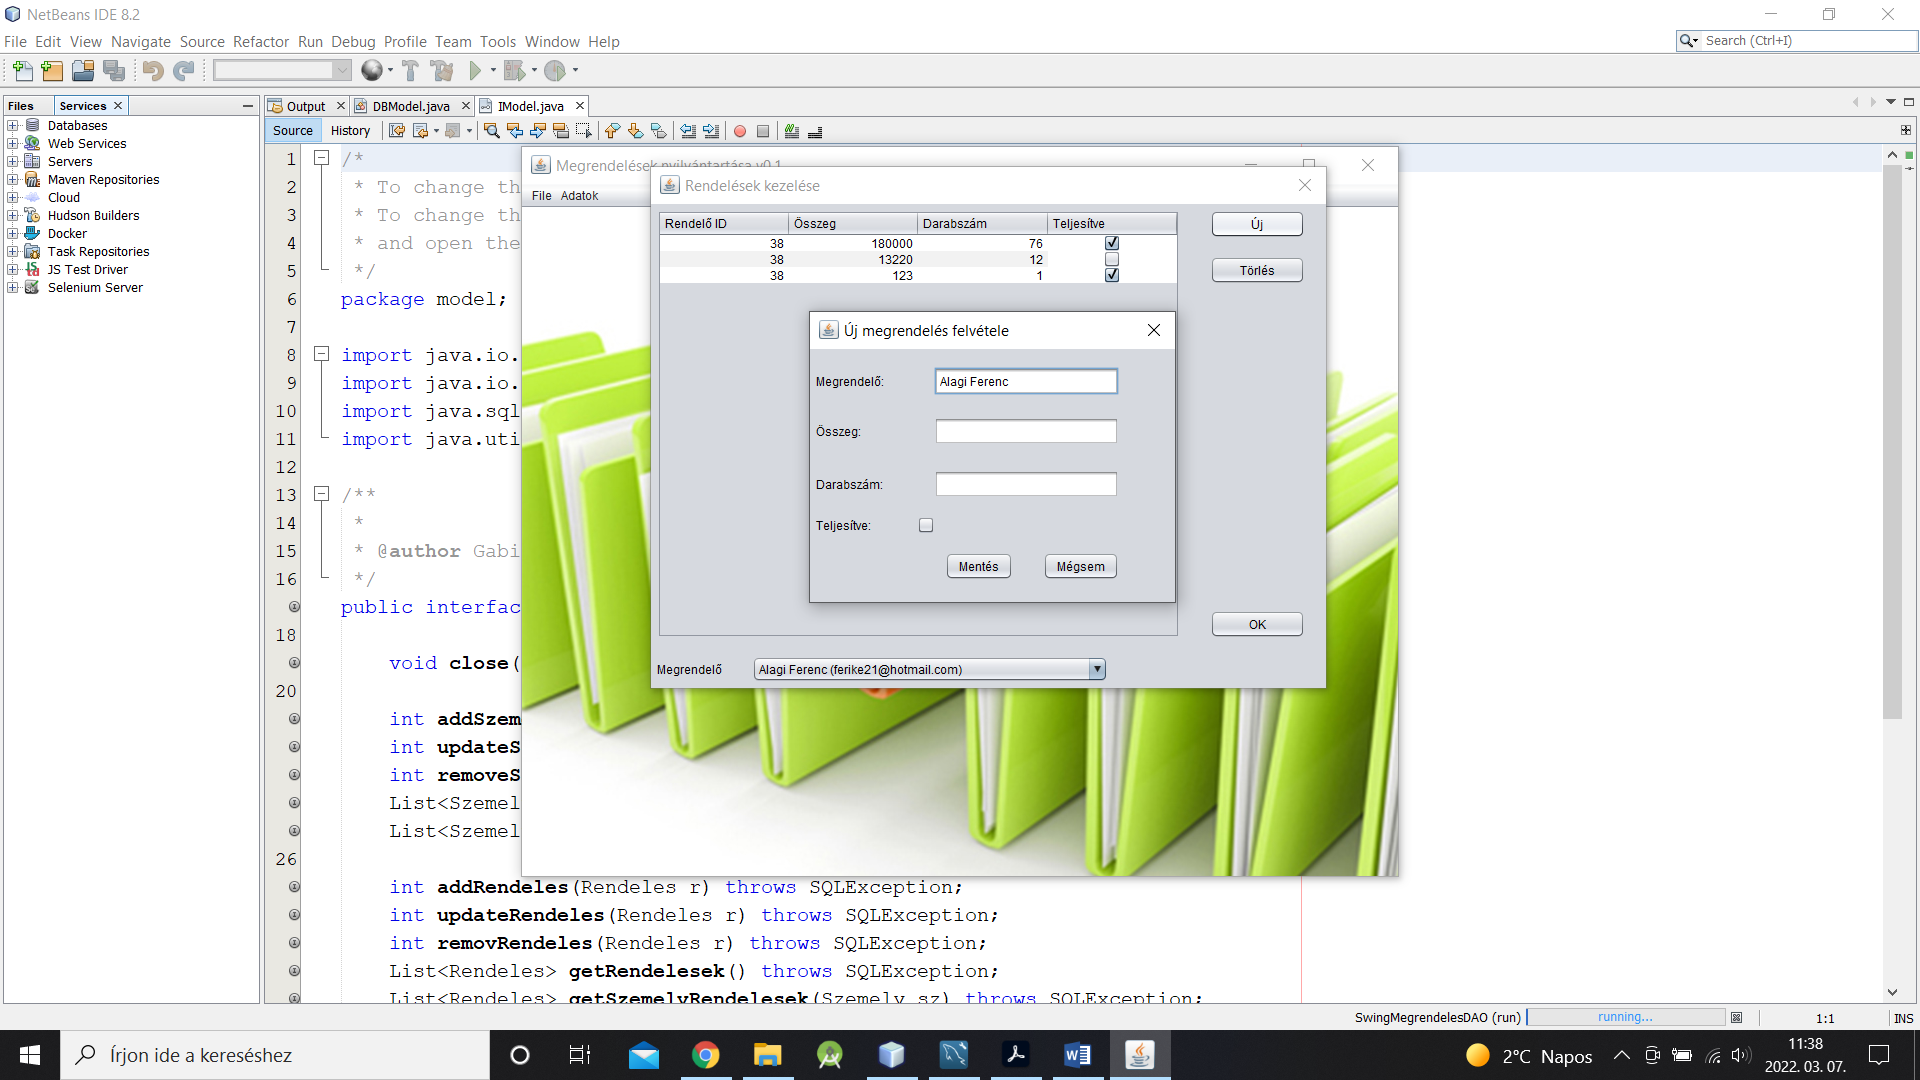Click the Undo toolbar icon
The image size is (1920, 1080).
point(152,70)
